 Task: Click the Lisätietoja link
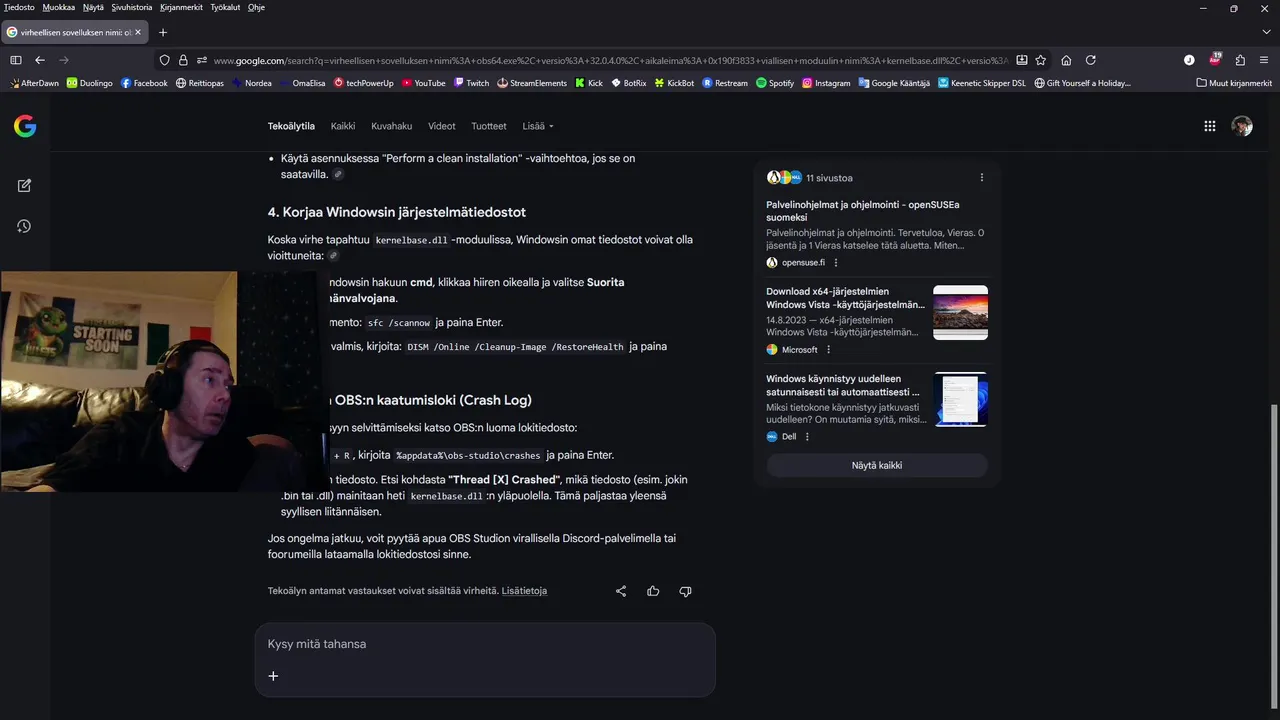524,591
